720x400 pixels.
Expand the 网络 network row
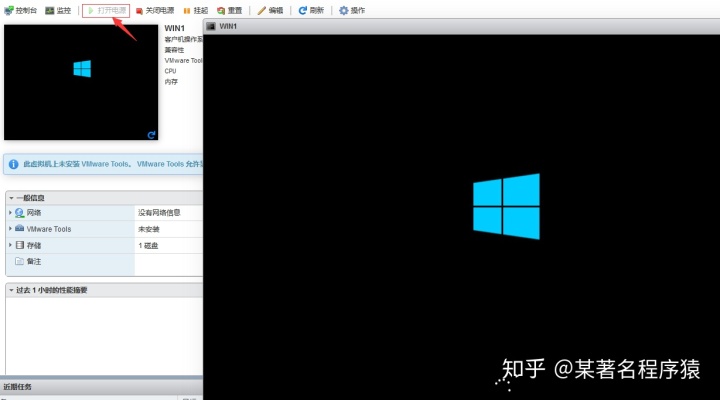(x=10, y=212)
